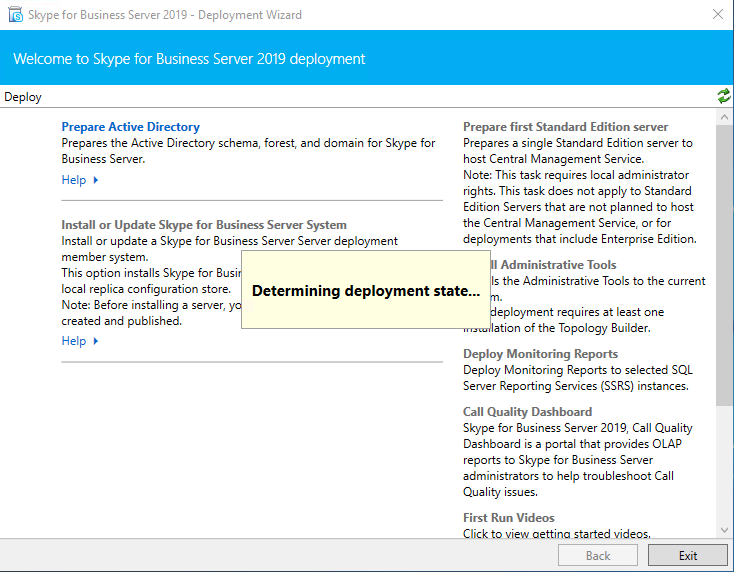
Task: Expand Help under Install or Update section
Action: [x=80, y=341]
